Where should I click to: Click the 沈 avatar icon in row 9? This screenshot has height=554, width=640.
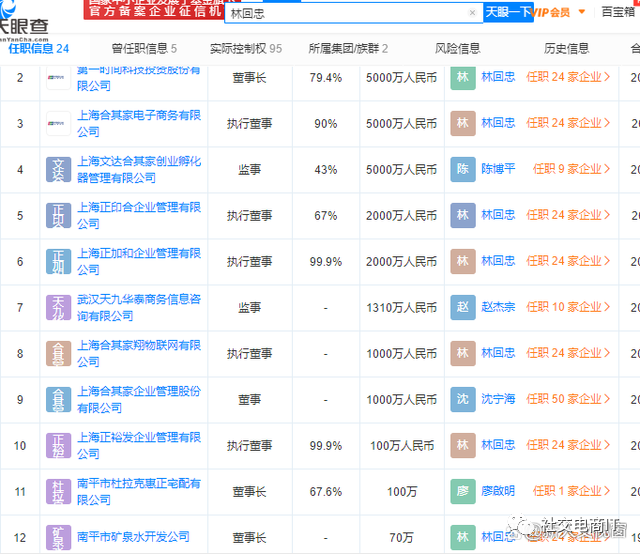(x=463, y=399)
